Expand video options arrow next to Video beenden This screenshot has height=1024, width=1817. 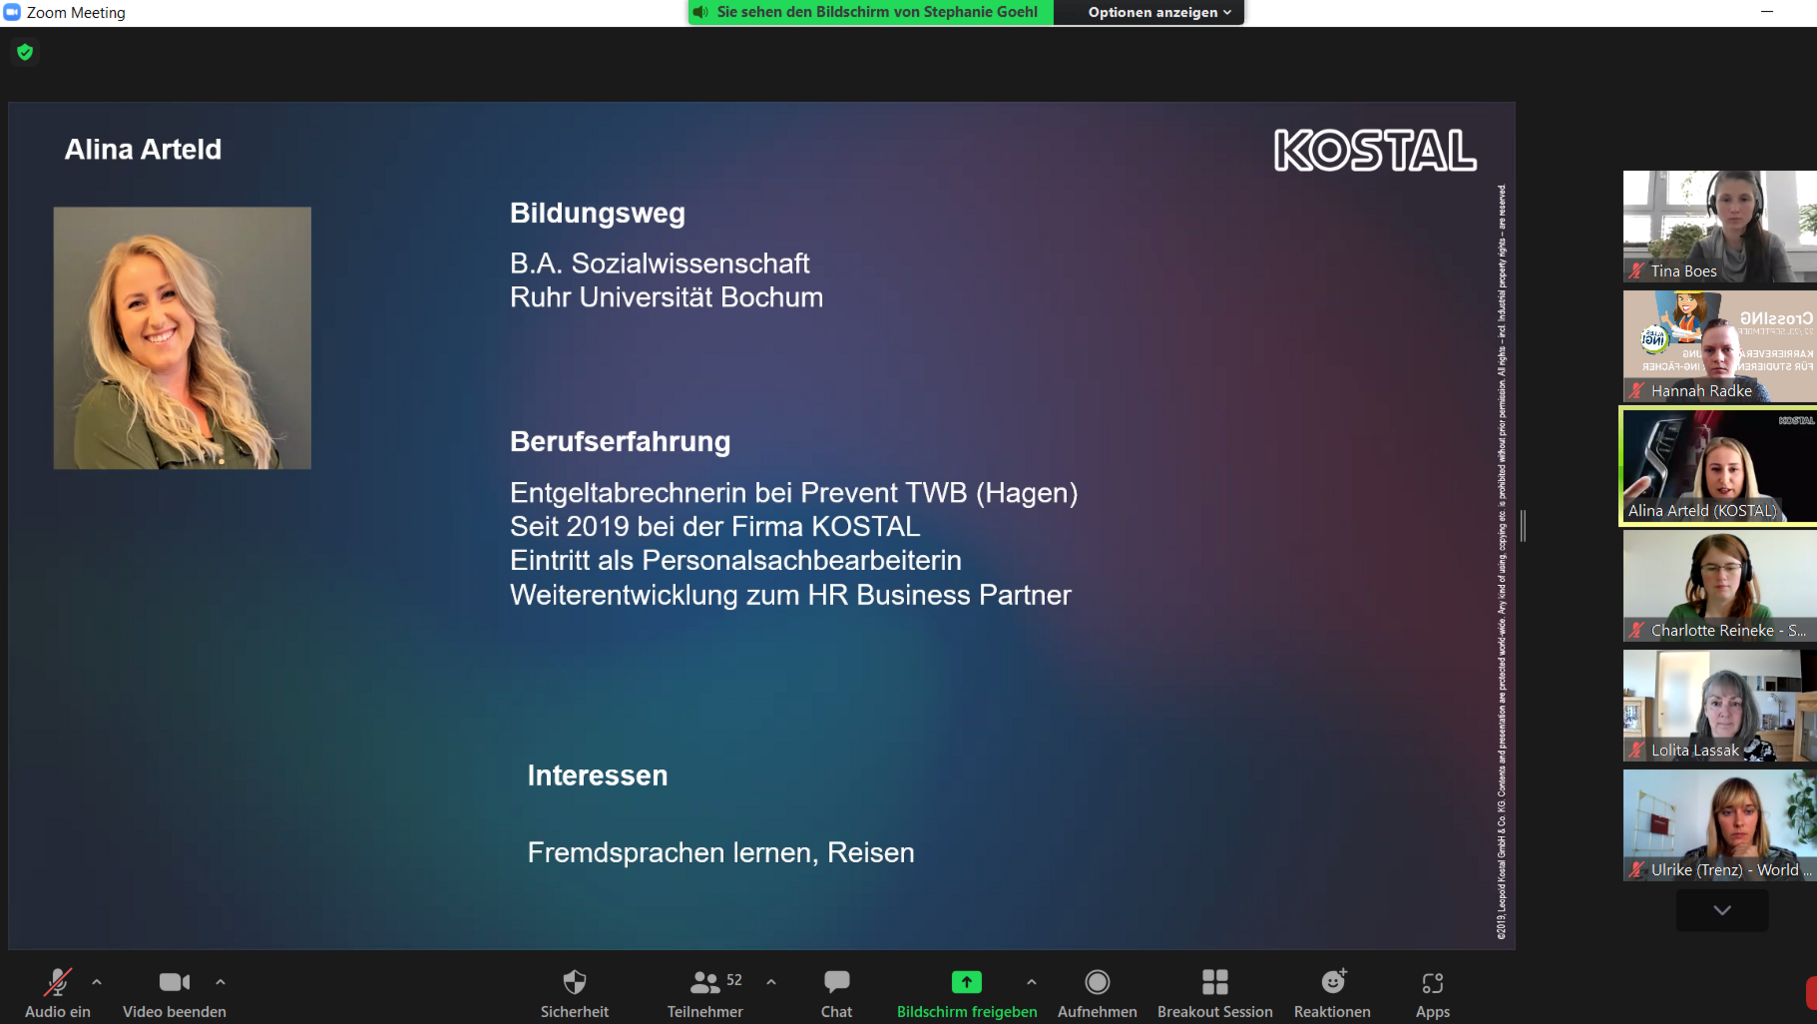pos(221,982)
